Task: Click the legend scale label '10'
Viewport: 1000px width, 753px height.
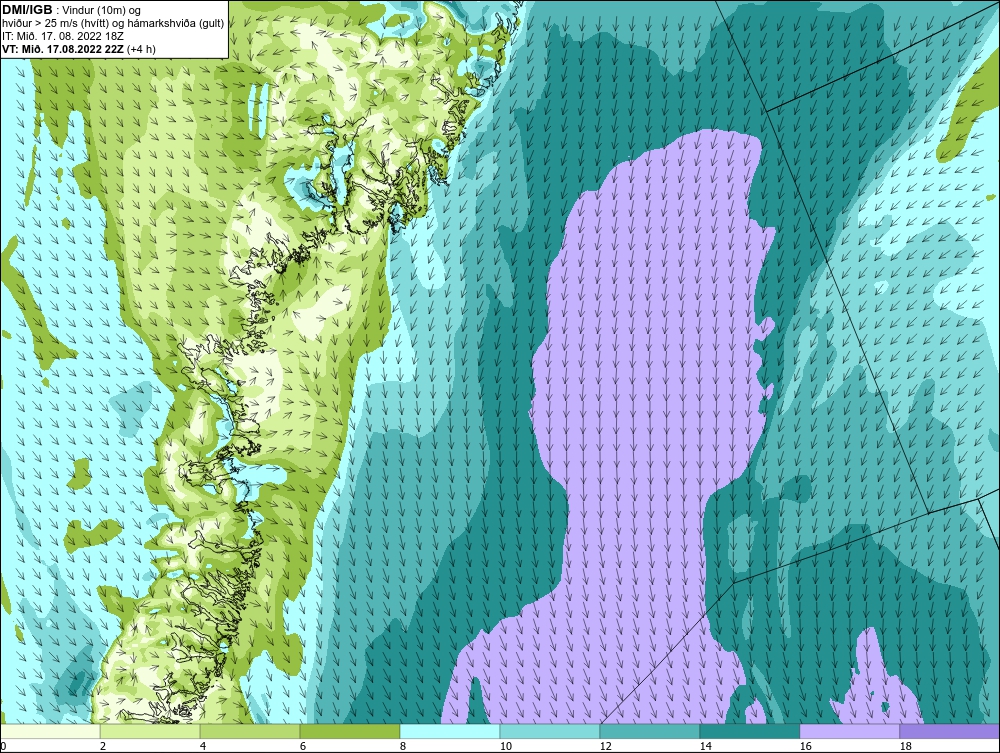Action: point(506,746)
